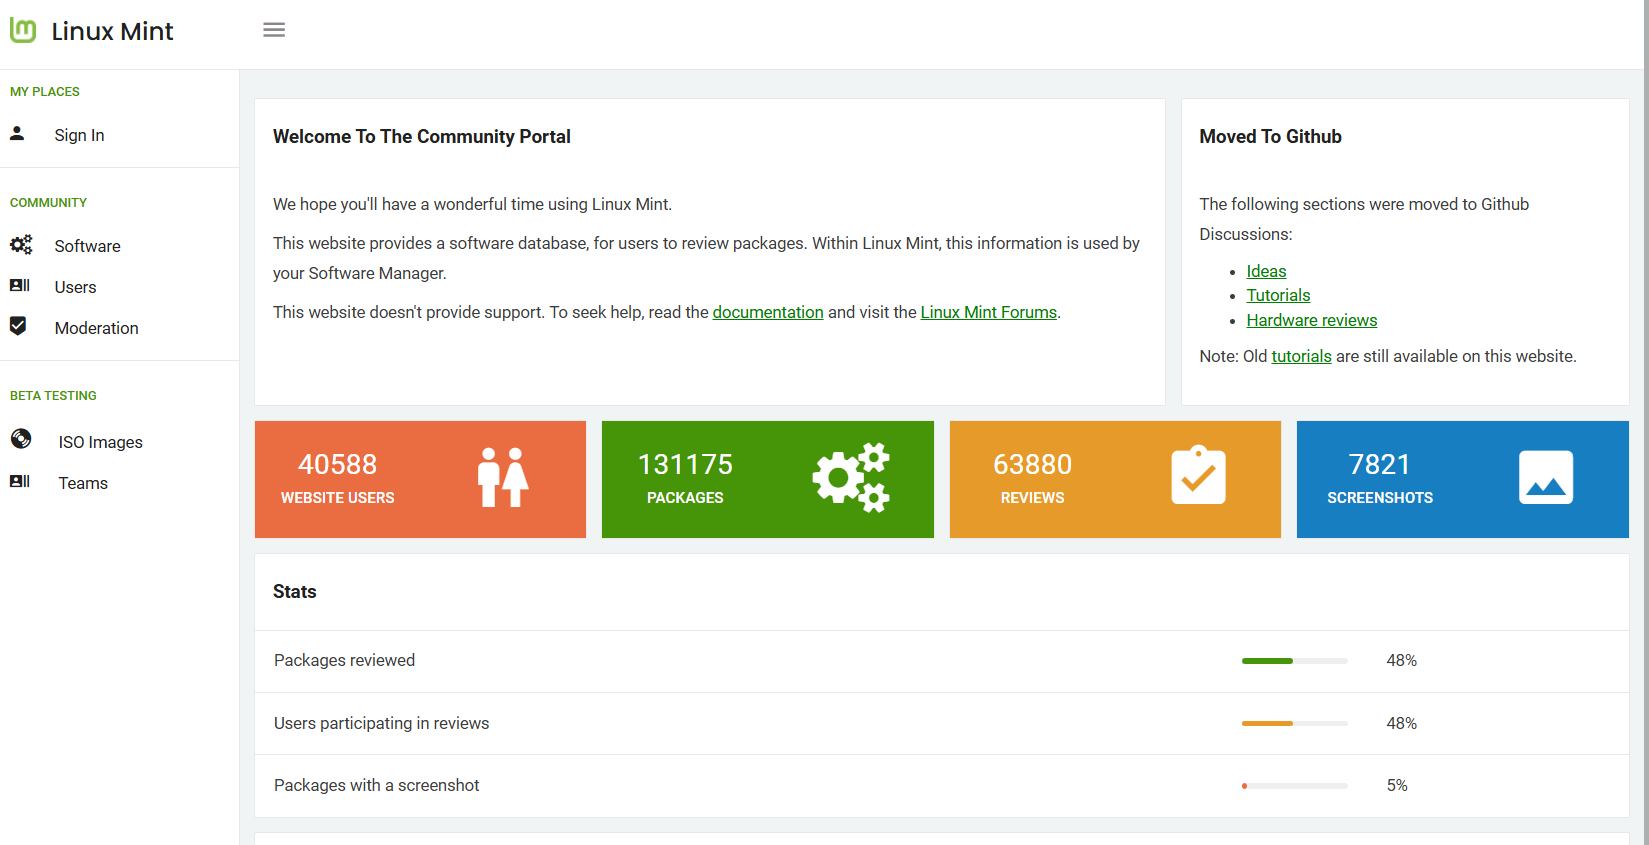Click the Users icon in sidebar
Image resolution: width=1649 pixels, height=845 pixels.
click(x=20, y=286)
